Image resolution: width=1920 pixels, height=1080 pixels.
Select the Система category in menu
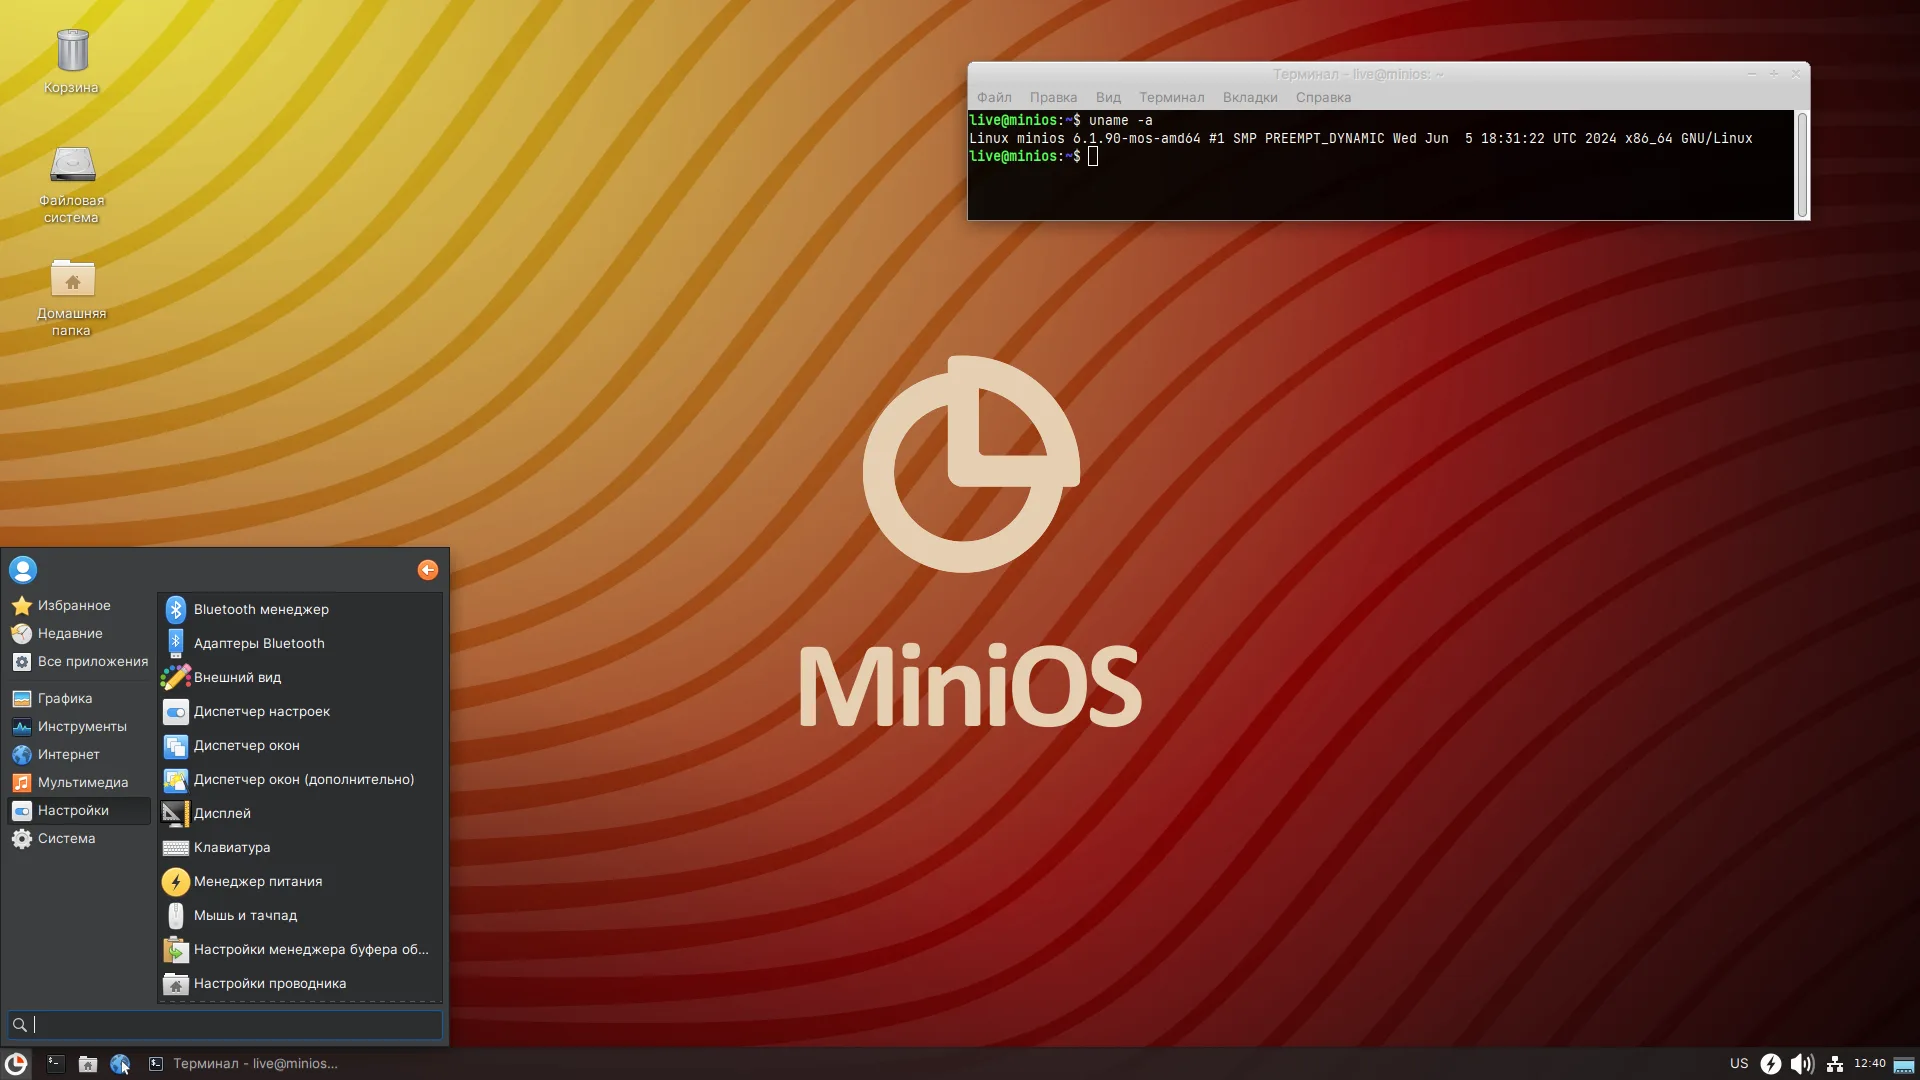(x=66, y=838)
